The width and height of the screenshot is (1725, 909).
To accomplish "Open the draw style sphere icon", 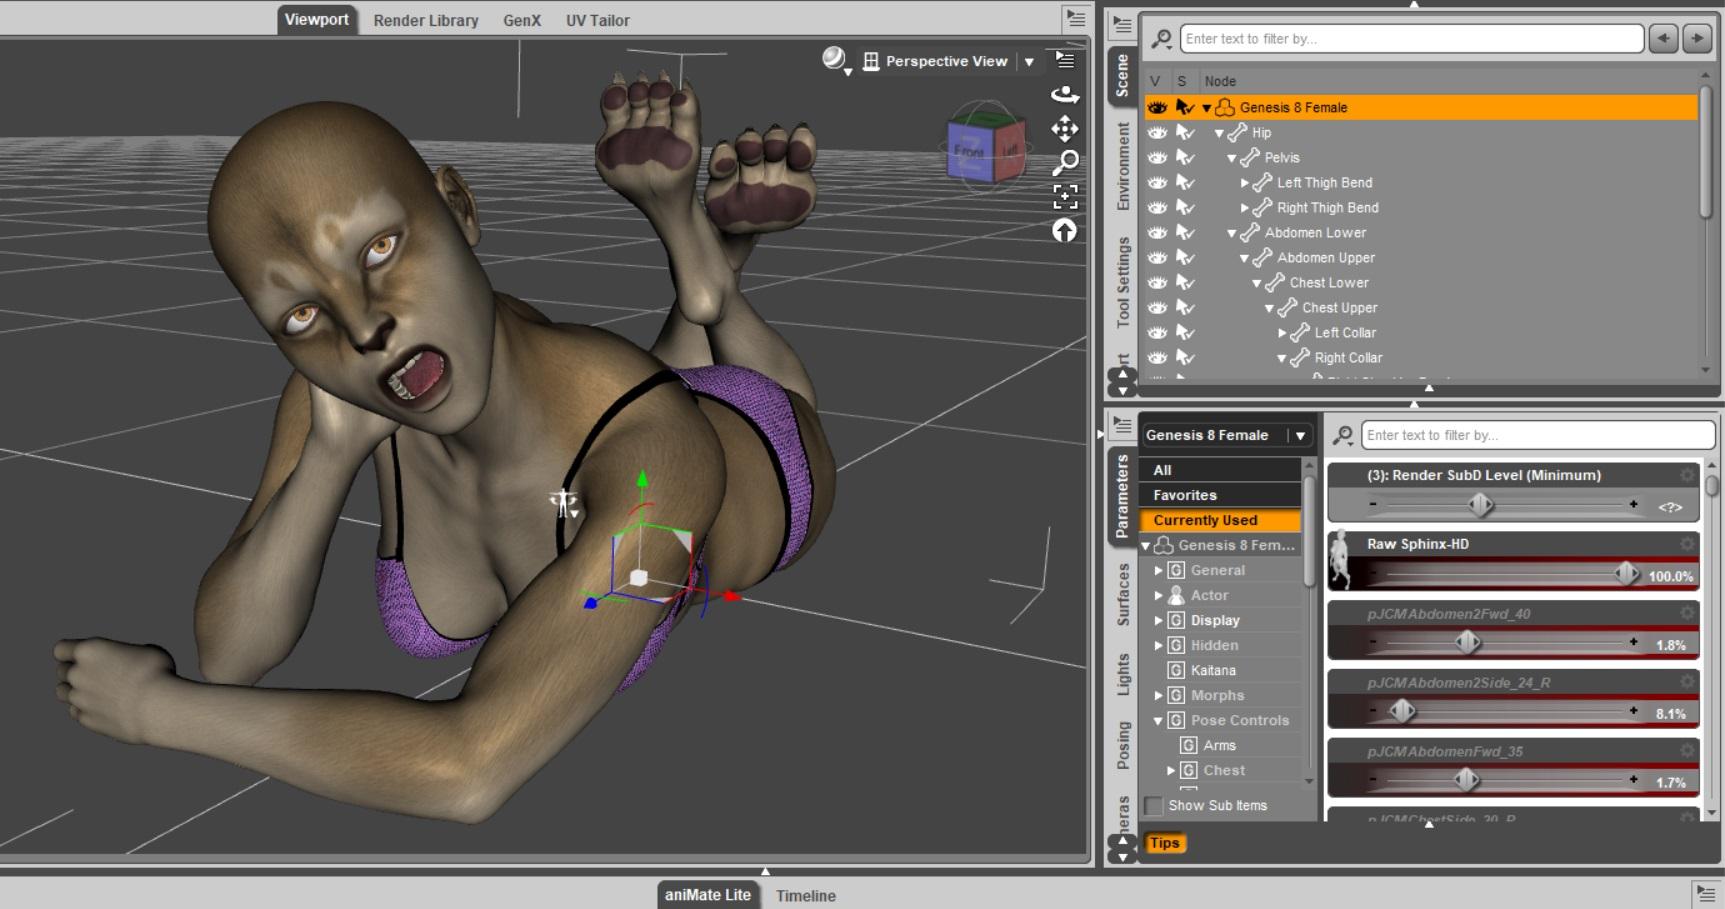I will (x=834, y=60).
